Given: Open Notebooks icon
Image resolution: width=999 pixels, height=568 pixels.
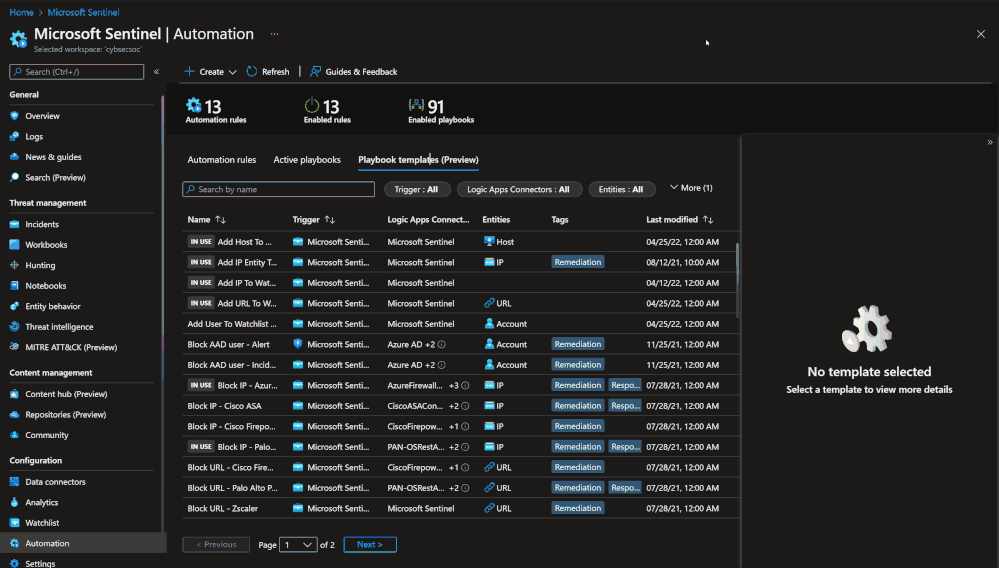Looking at the screenshot, I should [x=15, y=285].
